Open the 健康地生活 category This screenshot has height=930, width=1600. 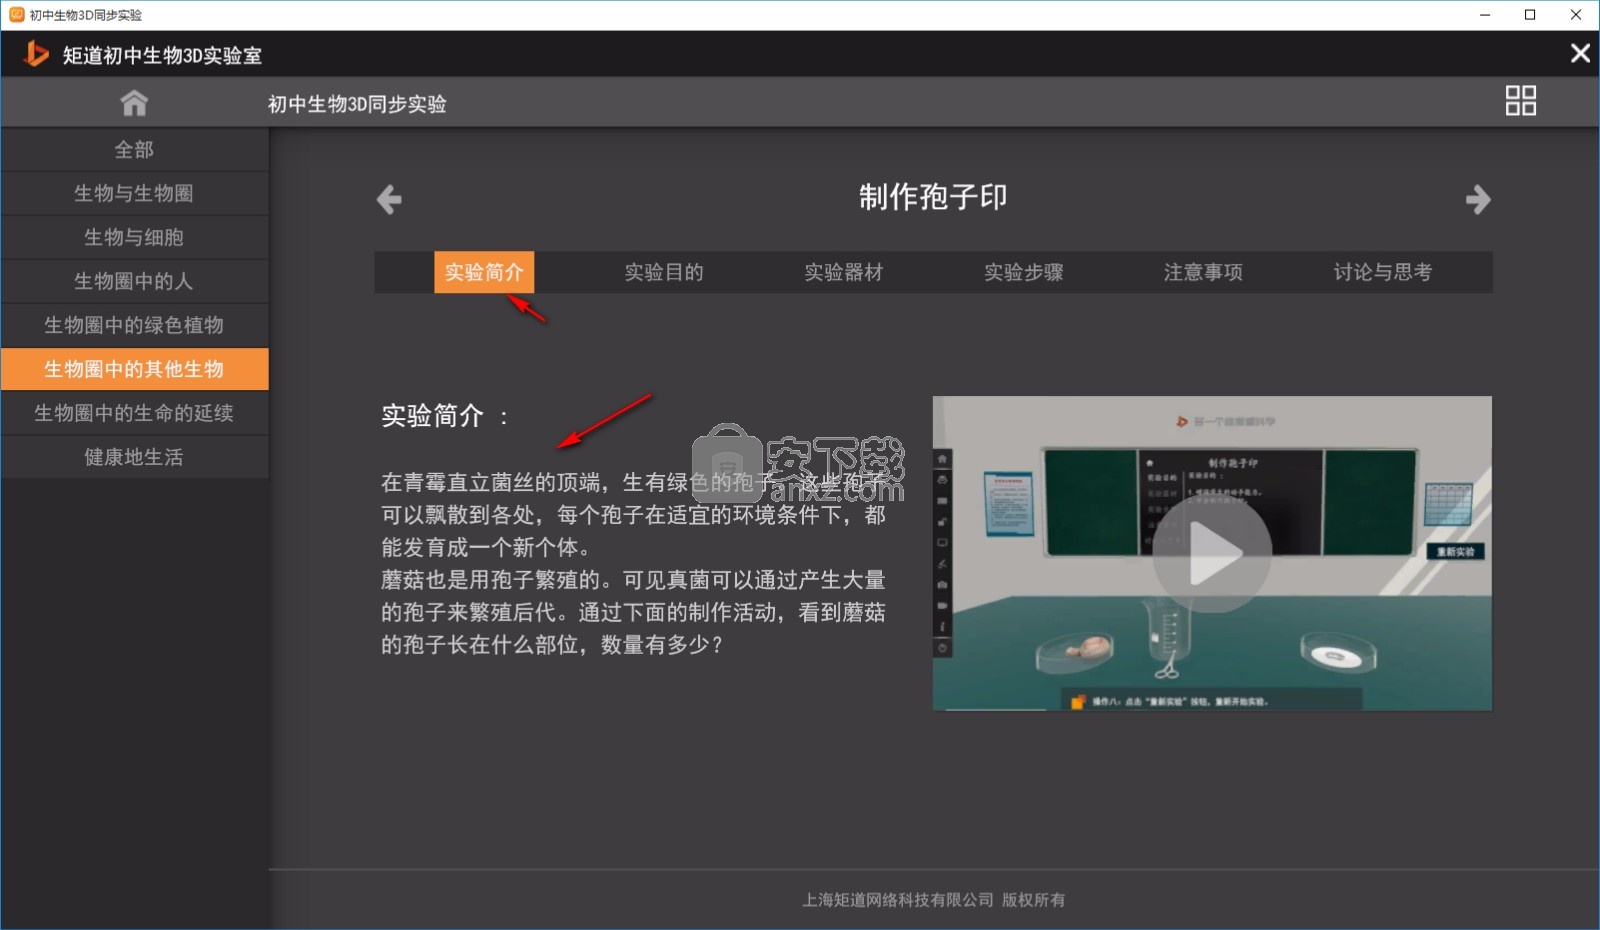(134, 457)
